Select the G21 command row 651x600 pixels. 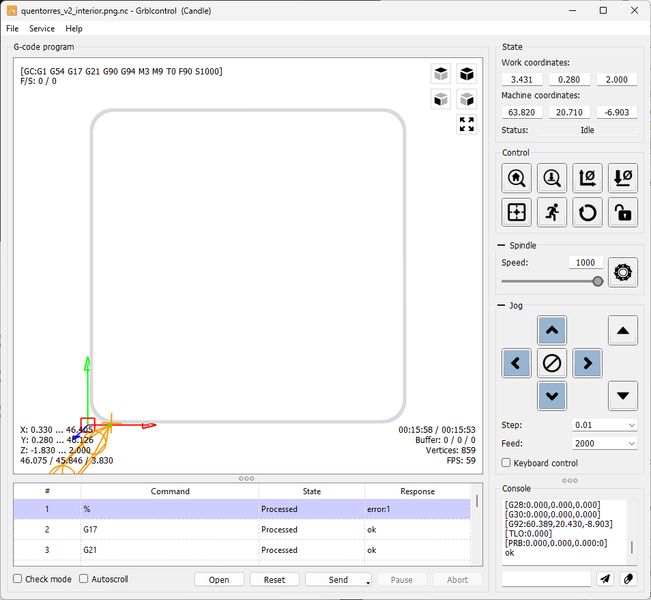pos(242,550)
